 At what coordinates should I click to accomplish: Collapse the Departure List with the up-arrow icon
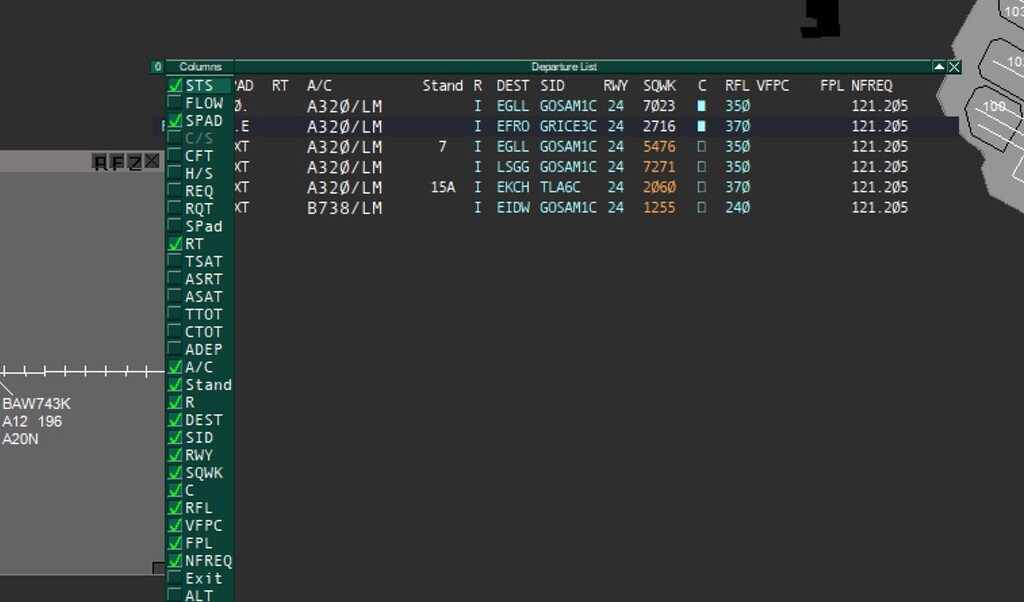coord(939,67)
